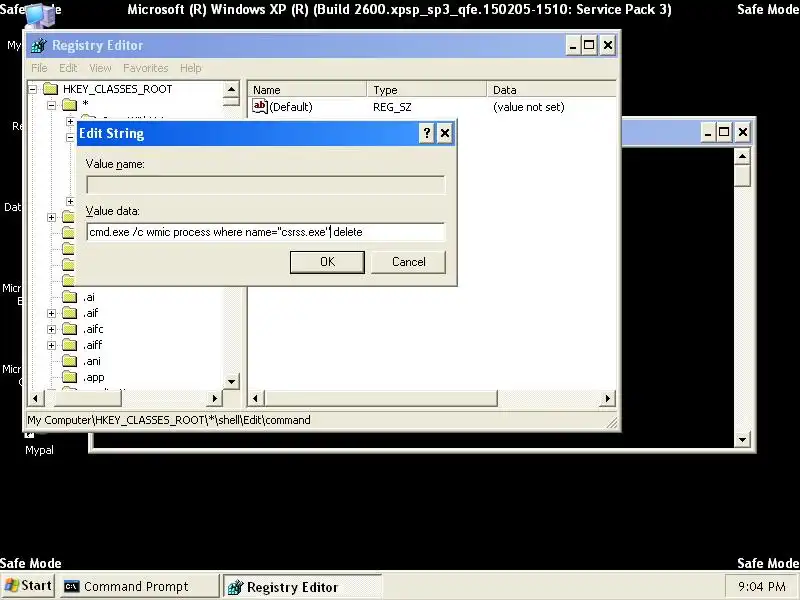Open the View menu
Image resolution: width=800 pixels, height=600 pixels.
click(x=100, y=68)
